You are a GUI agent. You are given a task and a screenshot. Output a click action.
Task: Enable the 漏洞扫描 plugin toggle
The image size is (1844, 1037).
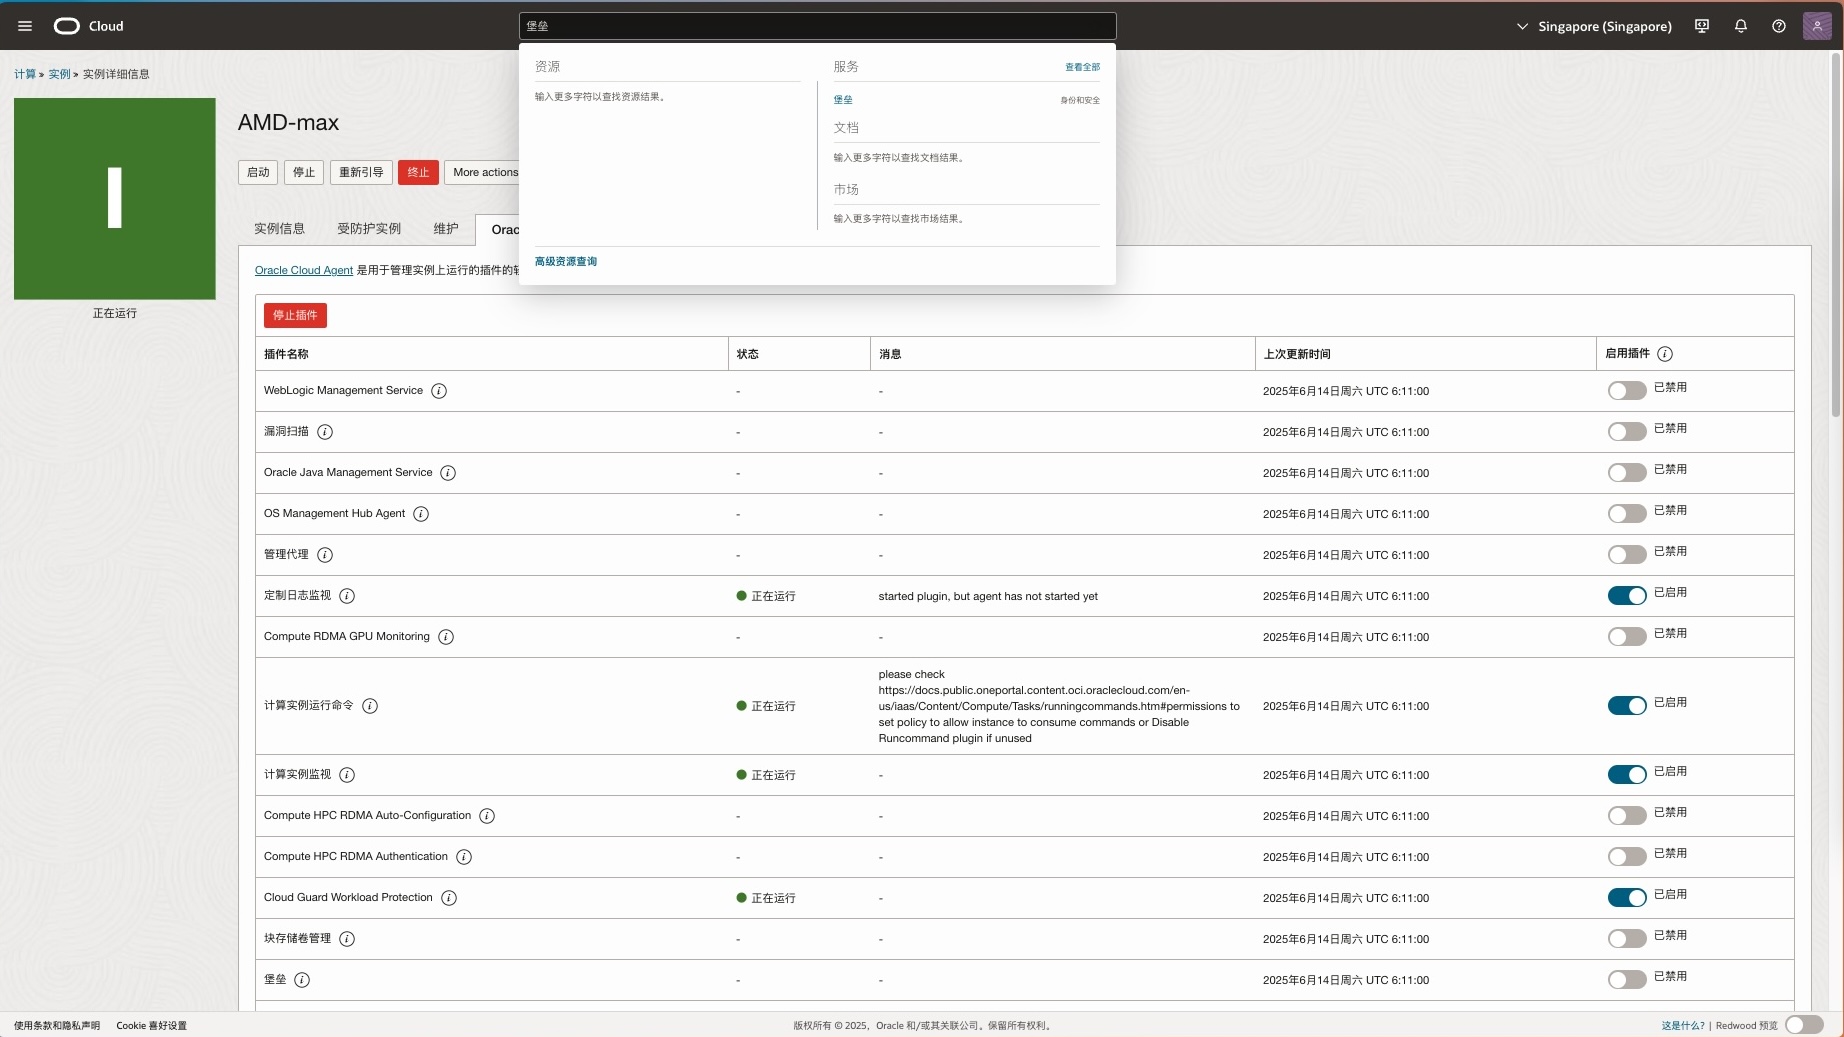tap(1627, 432)
